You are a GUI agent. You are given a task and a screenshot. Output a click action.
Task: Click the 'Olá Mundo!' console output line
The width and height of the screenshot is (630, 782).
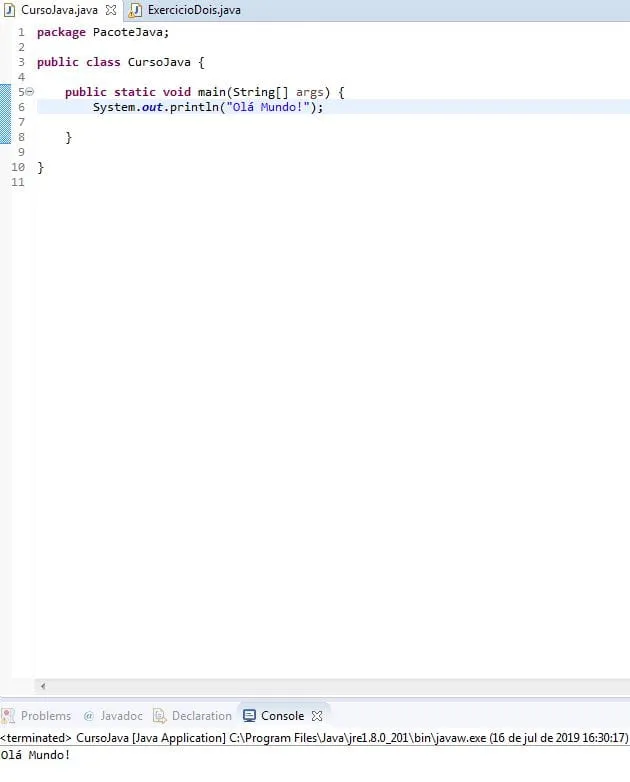click(x=35, y=755)
